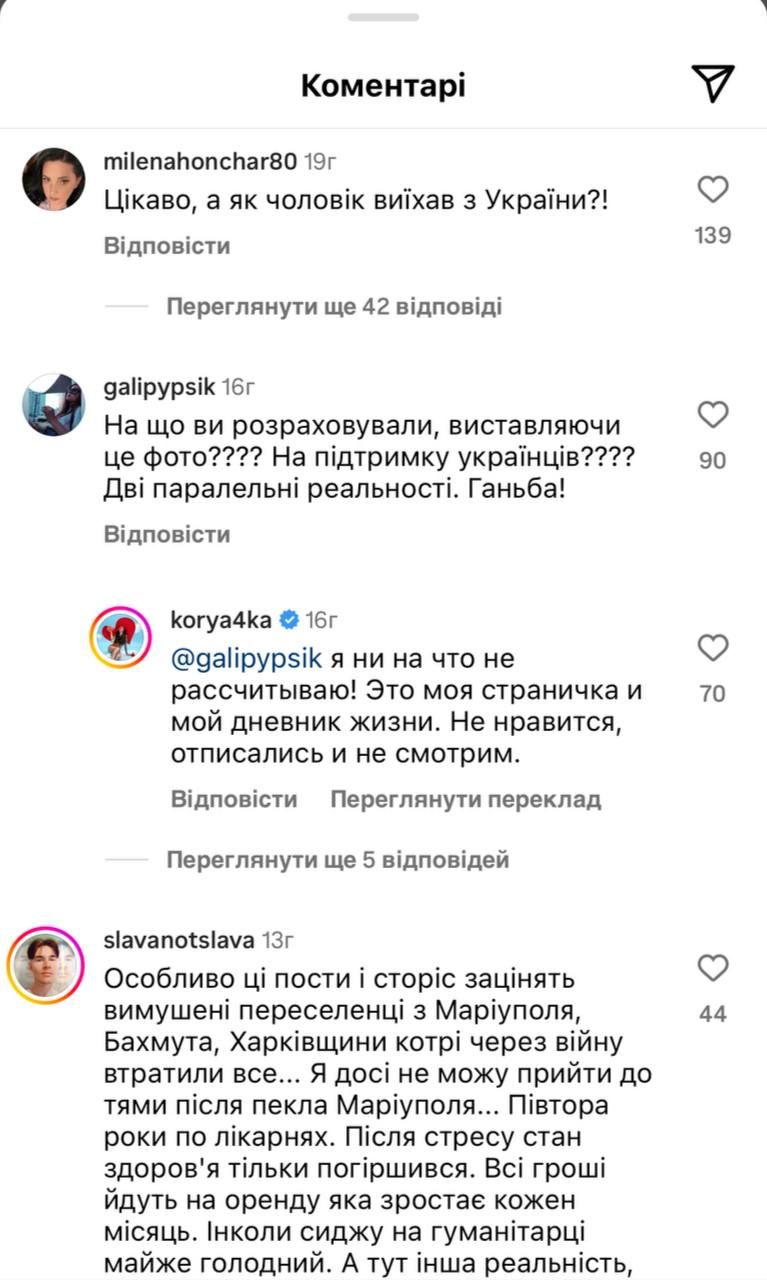Open the slavanotslava username
767x1280 pixels.
[179, 941]
